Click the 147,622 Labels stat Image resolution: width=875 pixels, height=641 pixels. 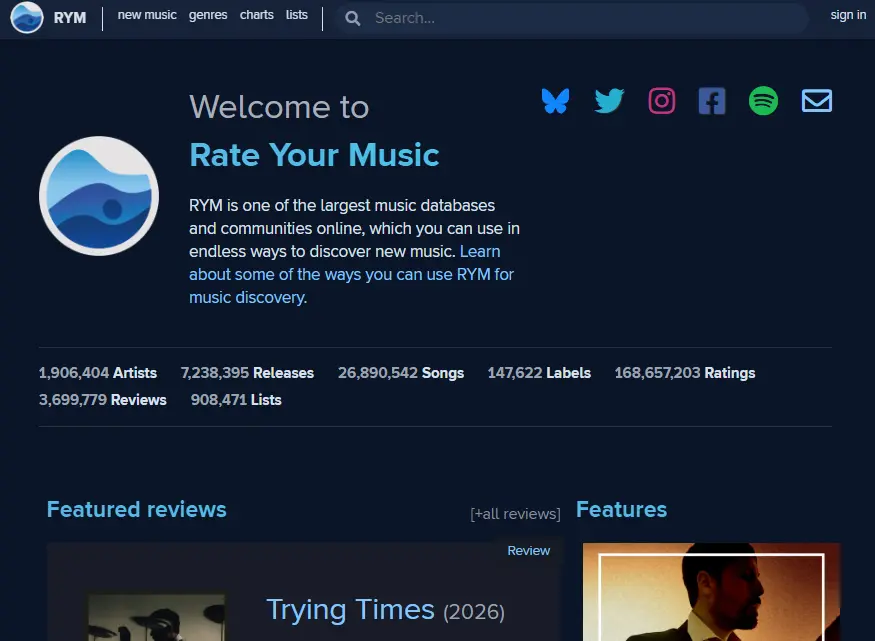pyautogui.click(x=539, y=373)
